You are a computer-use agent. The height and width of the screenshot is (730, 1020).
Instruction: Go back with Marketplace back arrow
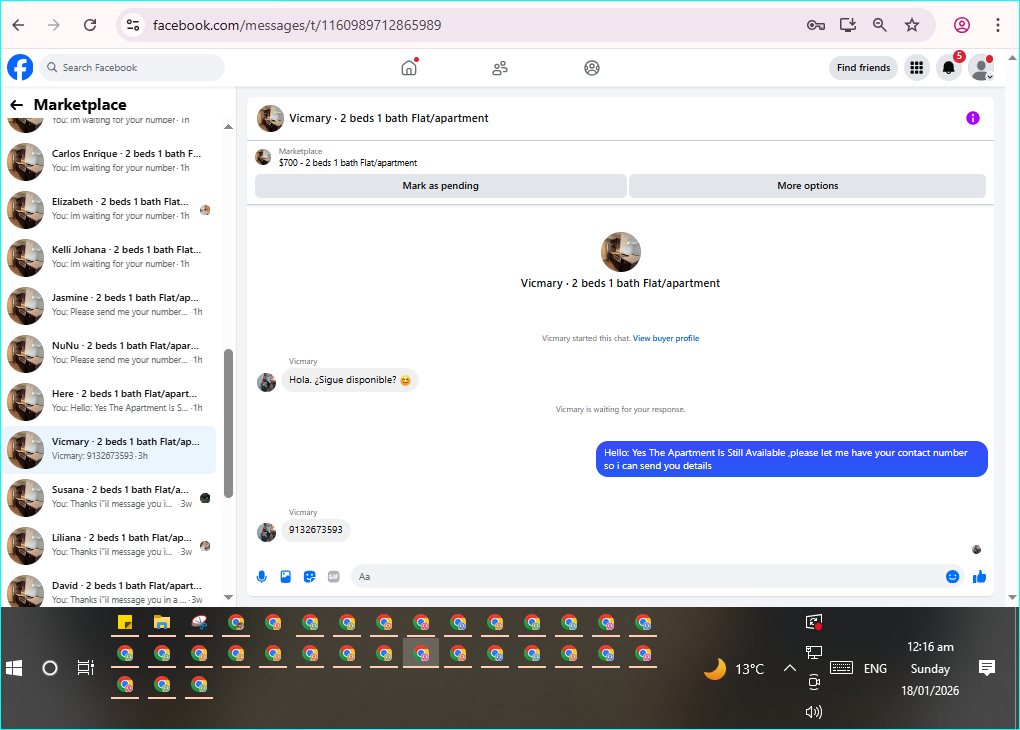pyautogui.click(x=17, y=105)
